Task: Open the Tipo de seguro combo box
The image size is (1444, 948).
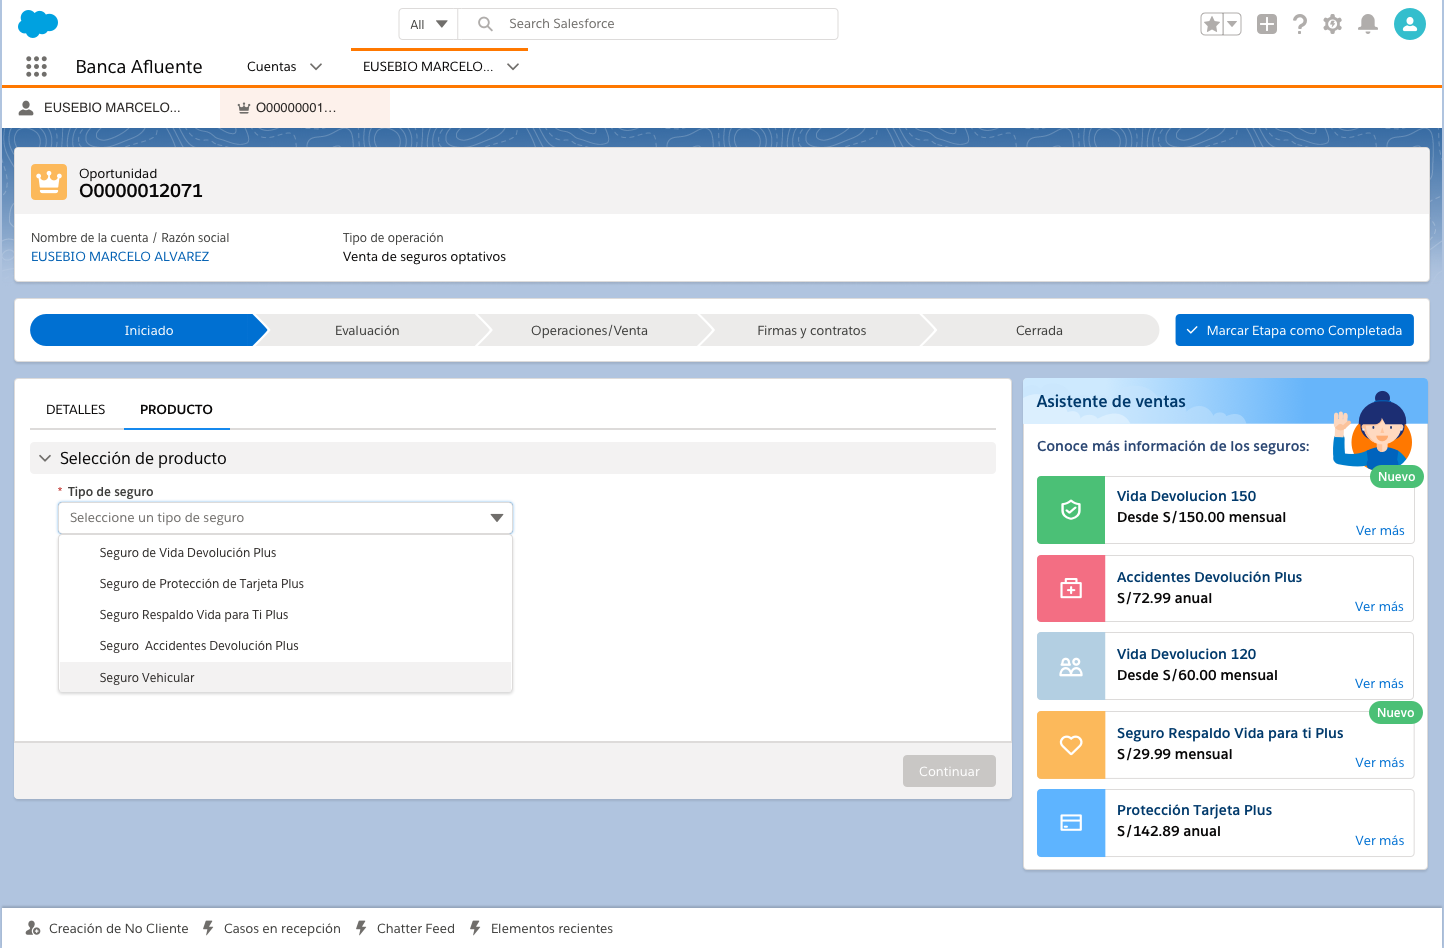Action: tap(285, 518)
